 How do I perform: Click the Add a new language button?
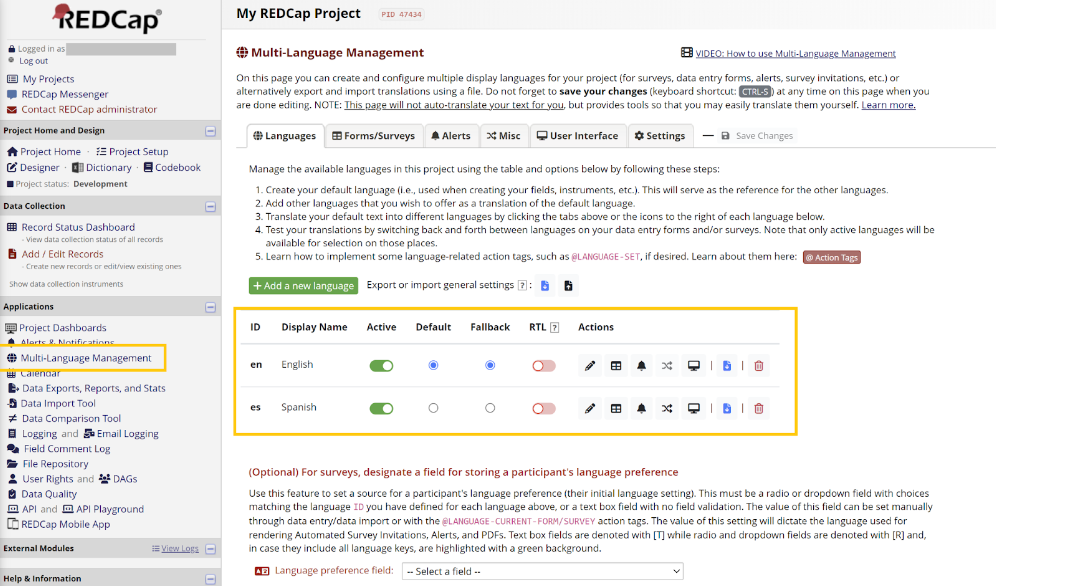303,286
